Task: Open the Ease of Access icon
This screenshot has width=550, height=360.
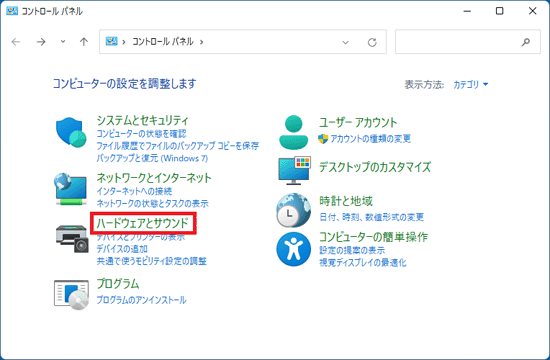Action: click(294, 249)
